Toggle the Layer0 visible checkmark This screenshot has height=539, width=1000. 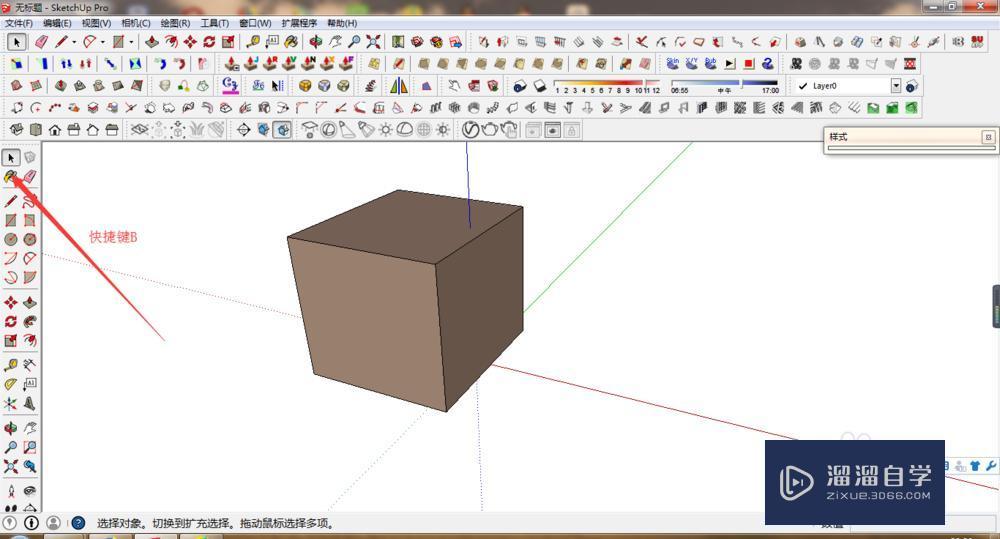pyautogui.click(x=803, y=87)
